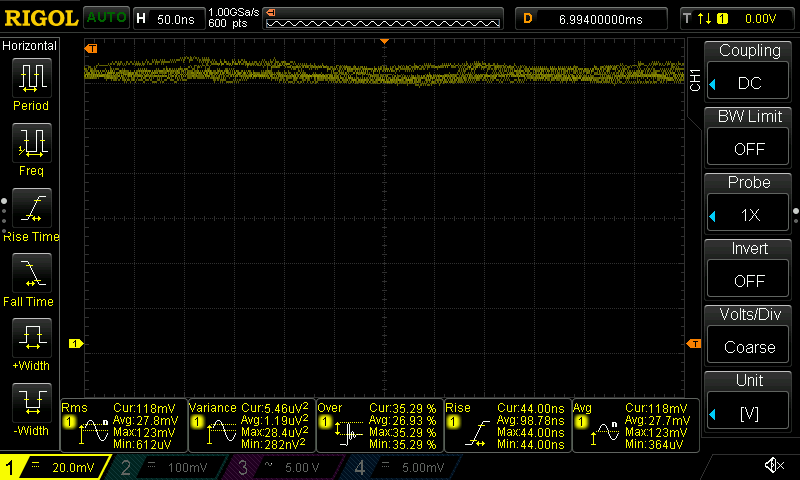
Task: Click the channel 1 ground level marker
Action: coord(76,343)
